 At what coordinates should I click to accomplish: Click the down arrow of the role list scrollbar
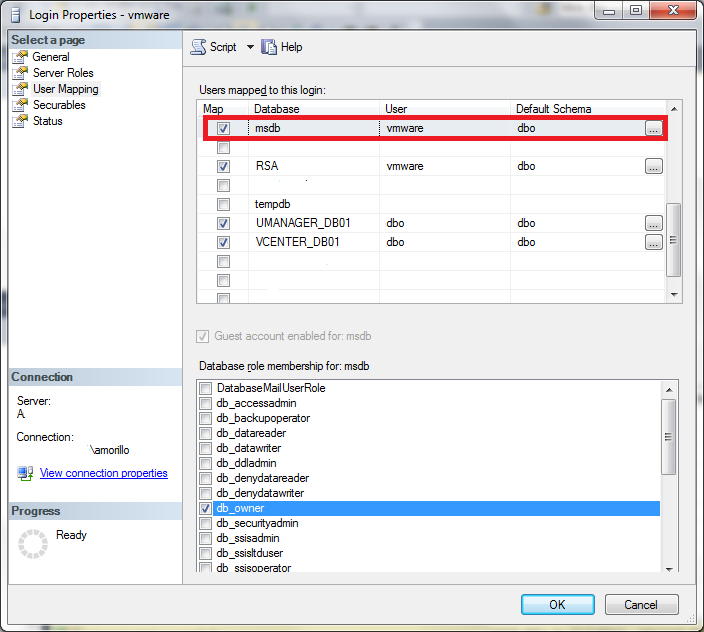[x=669, y=569]
